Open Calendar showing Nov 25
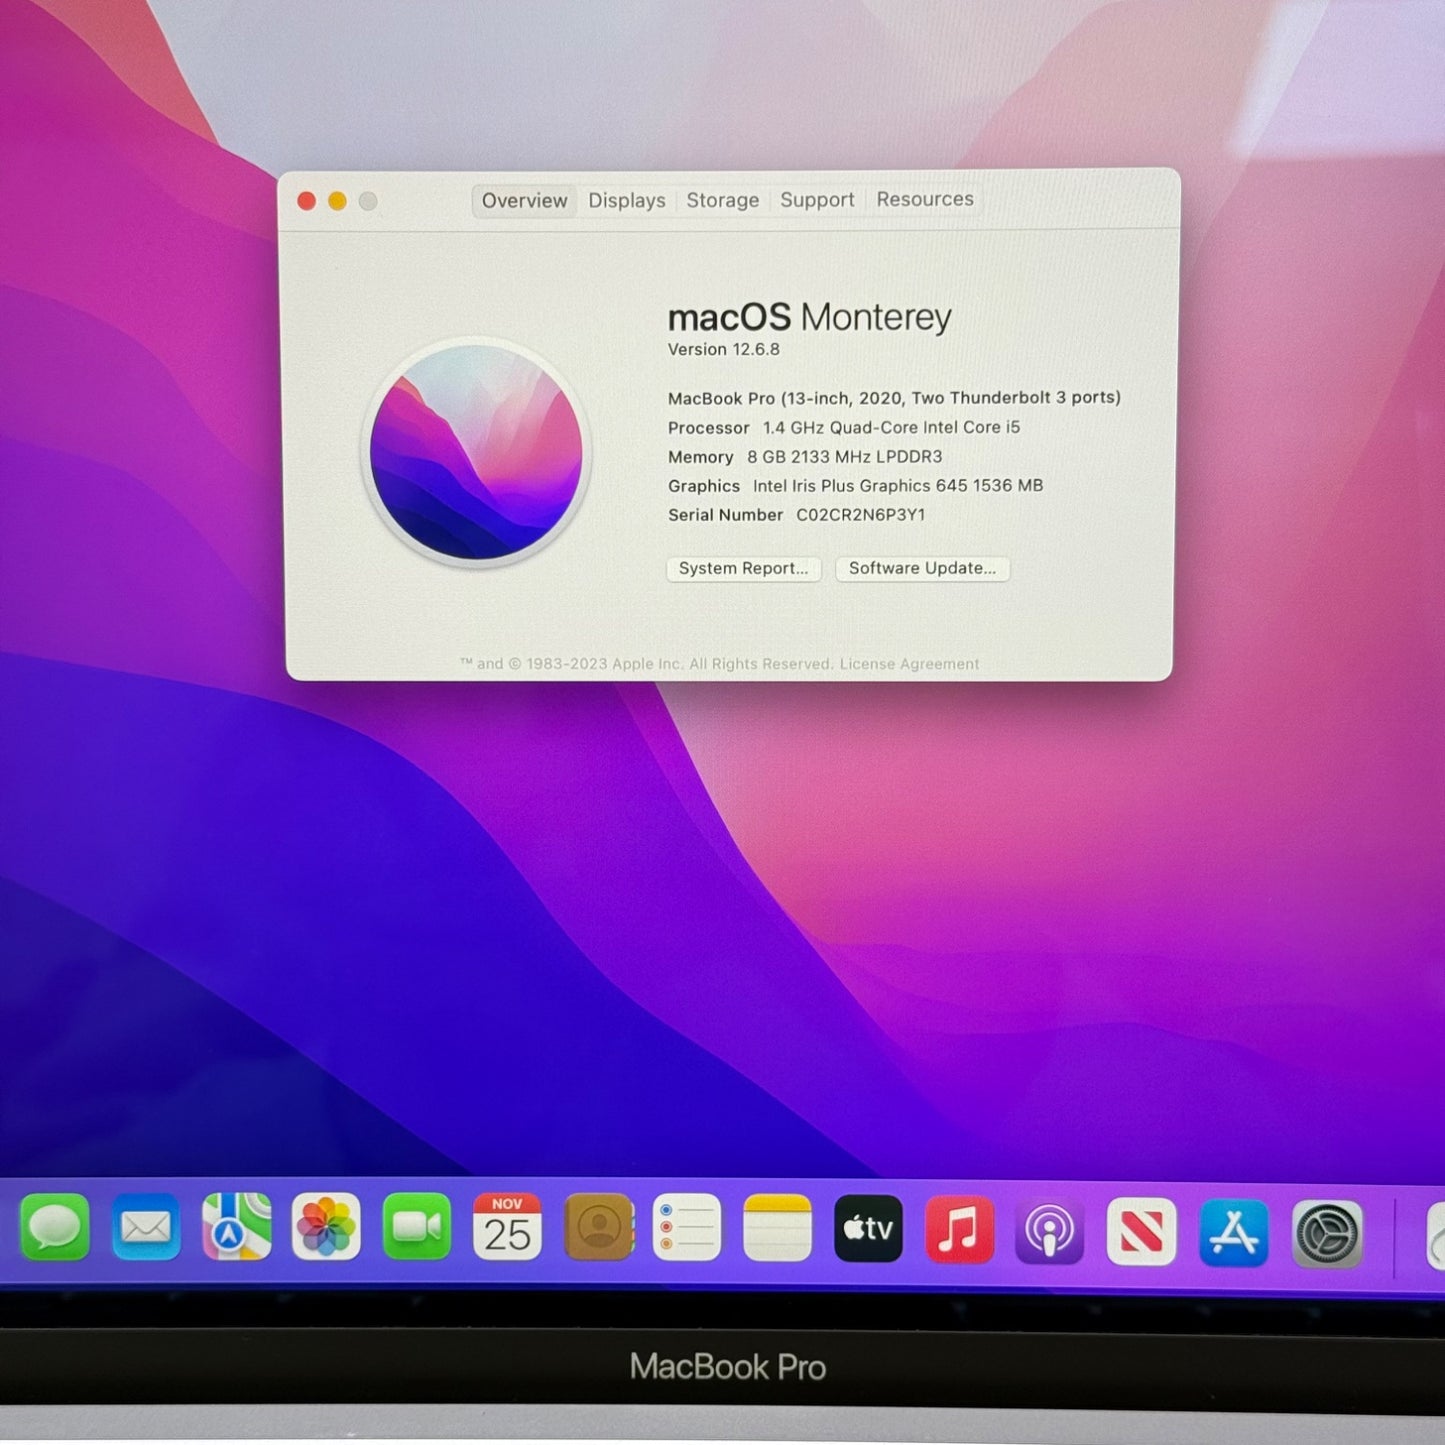Screen dimensions: 1445x1445 point(507,1227)
